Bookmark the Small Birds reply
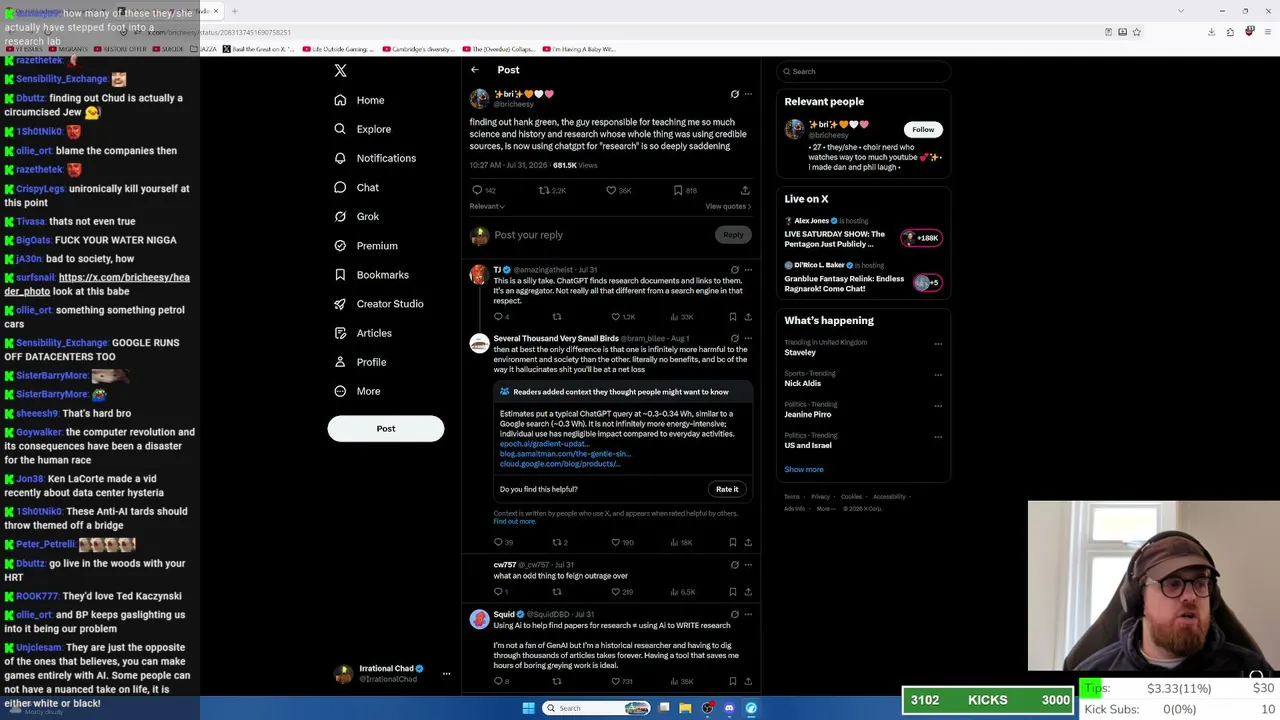1280x720 pixels. 733,543
